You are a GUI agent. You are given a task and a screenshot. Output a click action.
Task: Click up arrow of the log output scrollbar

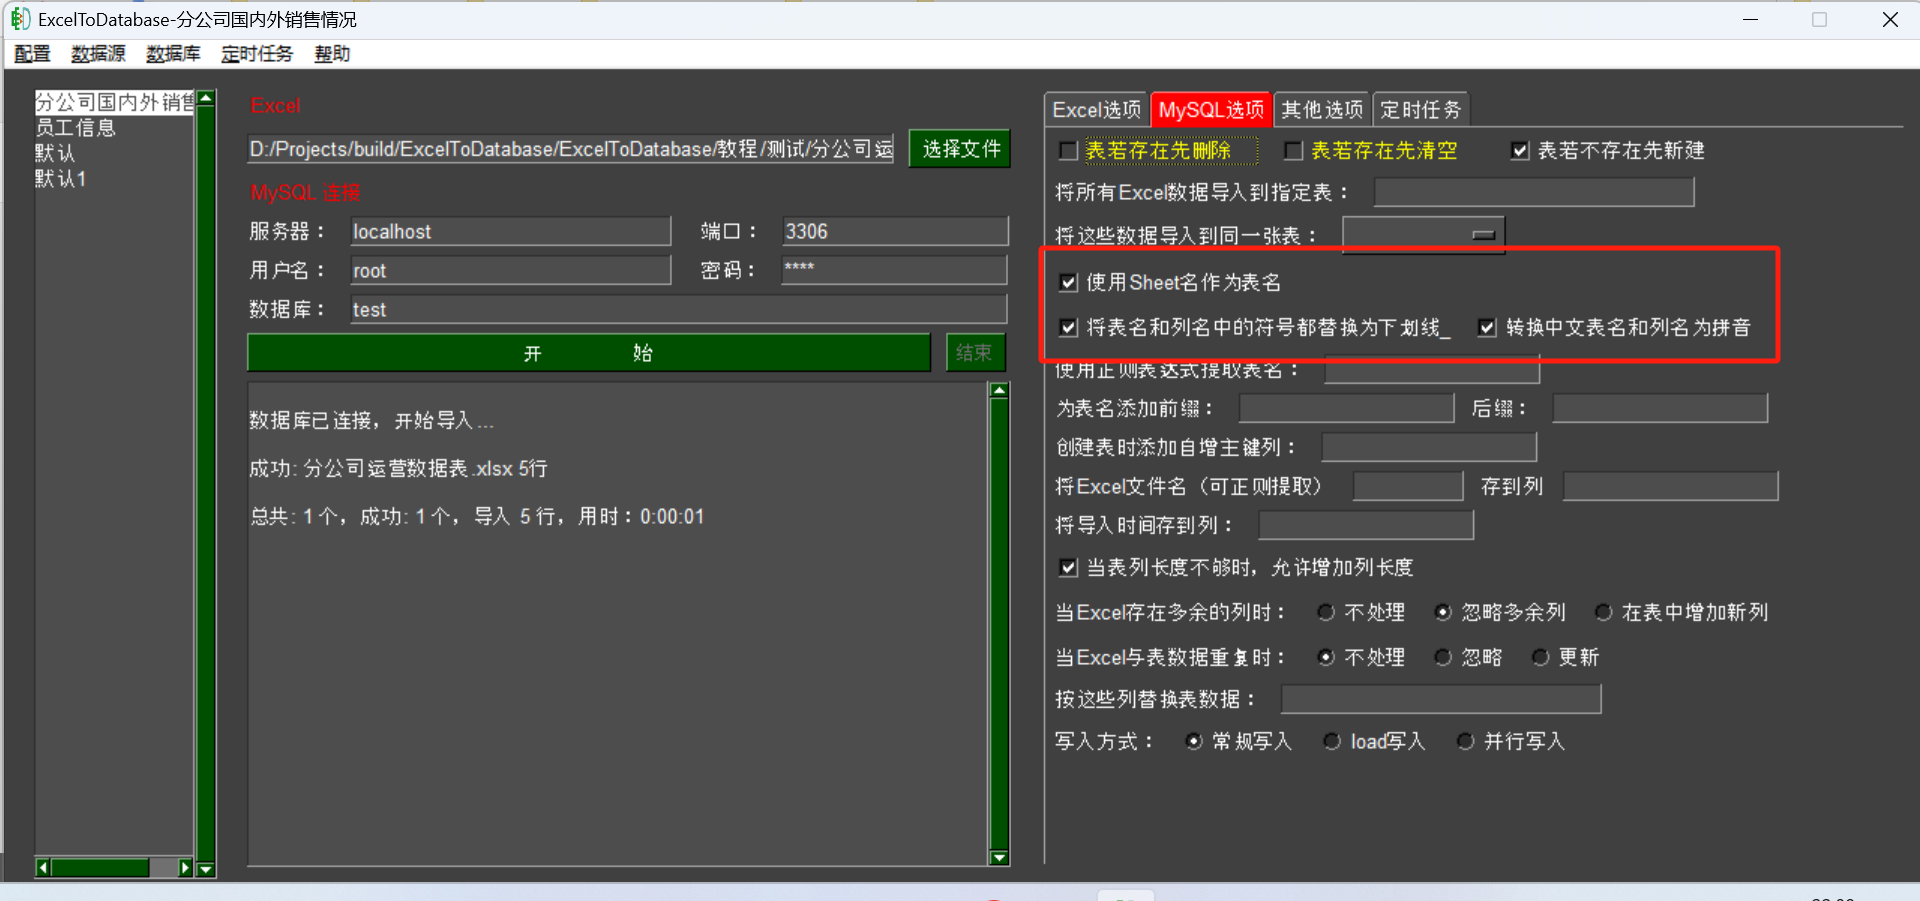tap(999, 390)
